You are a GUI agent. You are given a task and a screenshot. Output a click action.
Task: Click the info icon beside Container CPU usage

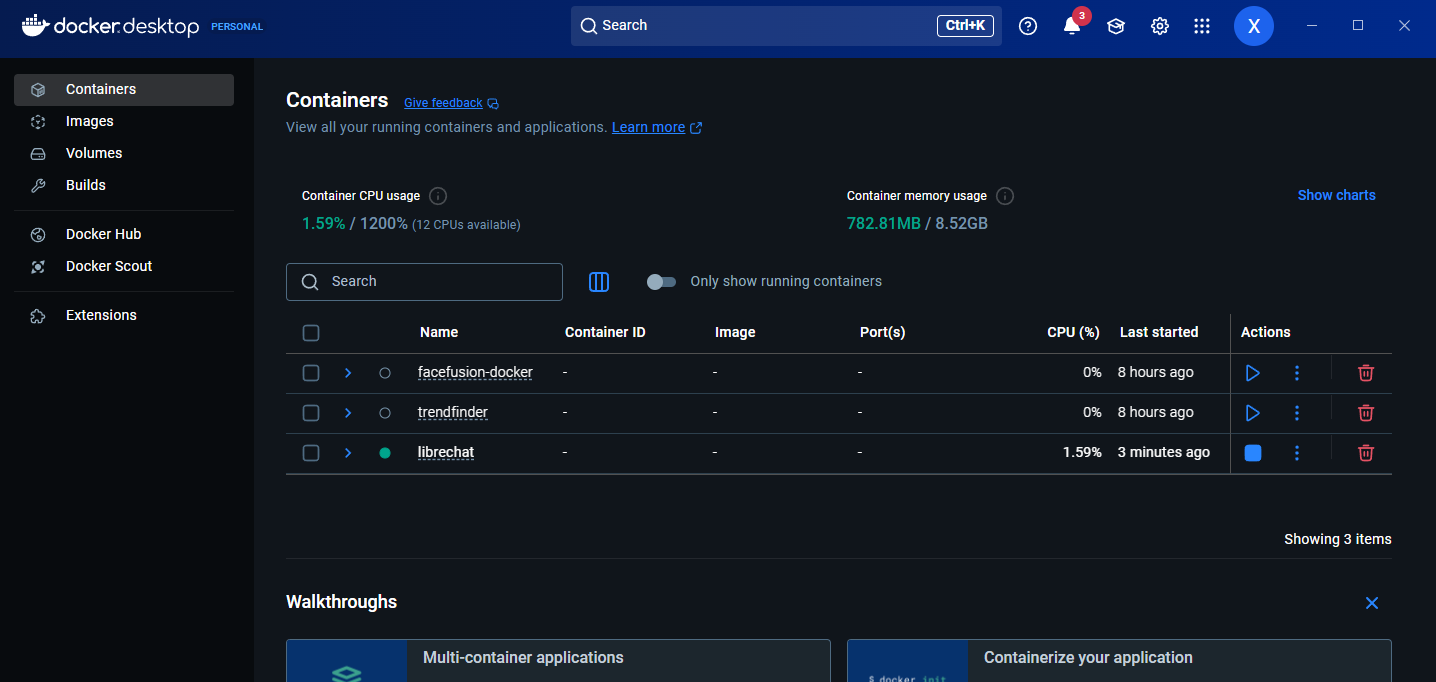coord(438,196)
